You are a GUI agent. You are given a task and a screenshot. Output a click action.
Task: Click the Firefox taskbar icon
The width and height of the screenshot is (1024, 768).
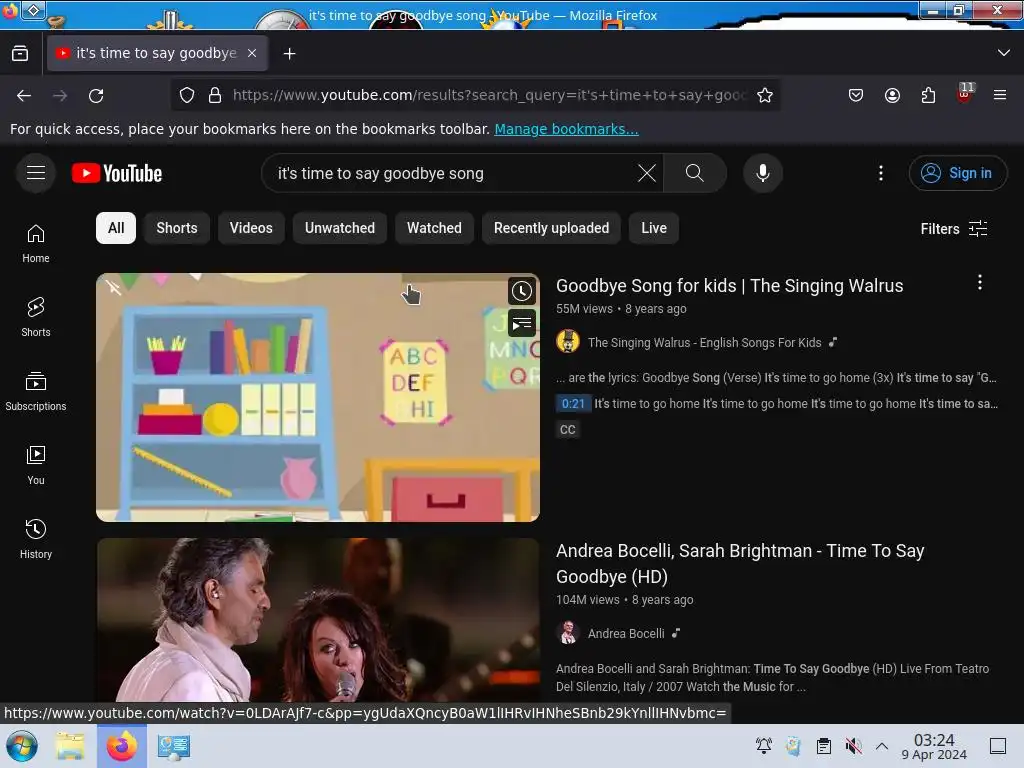pos(121,746)
